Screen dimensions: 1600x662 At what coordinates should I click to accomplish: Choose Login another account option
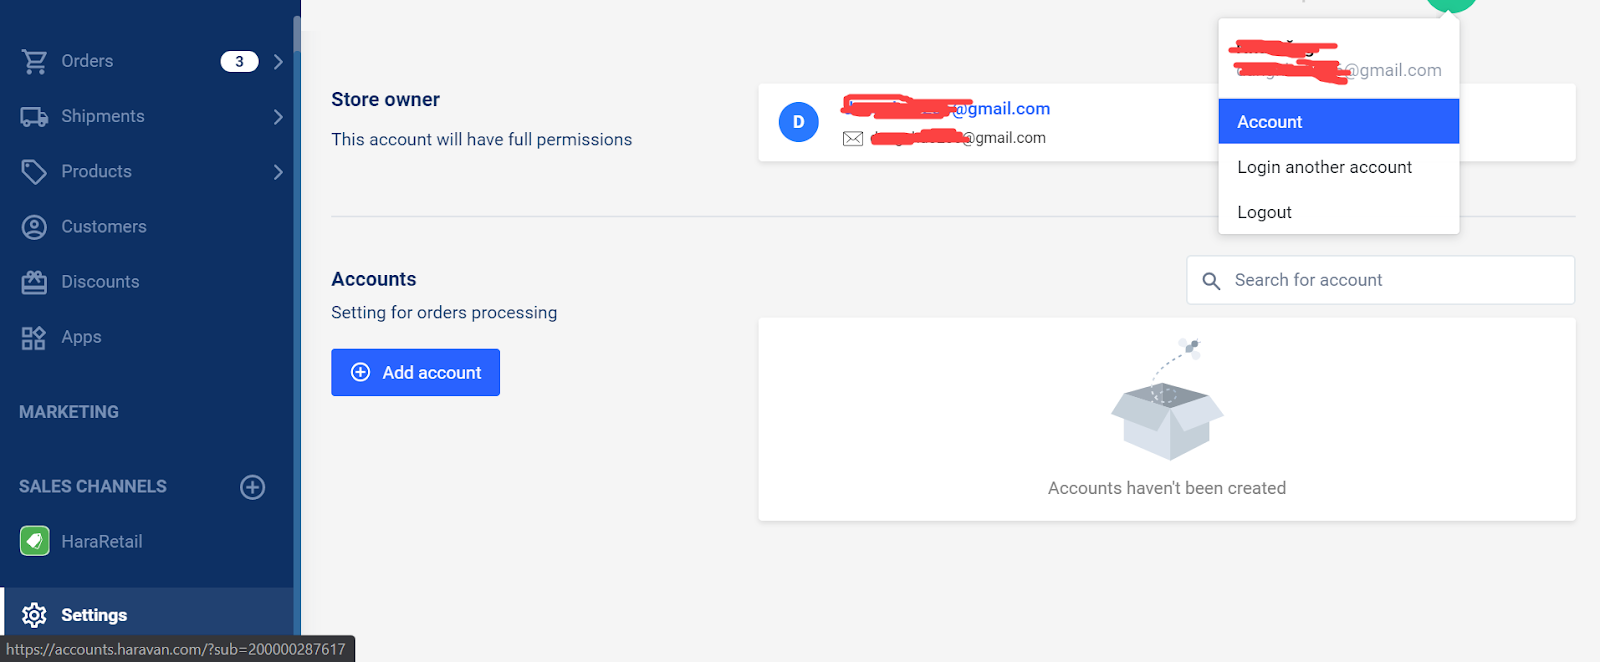pos(1324,167)
